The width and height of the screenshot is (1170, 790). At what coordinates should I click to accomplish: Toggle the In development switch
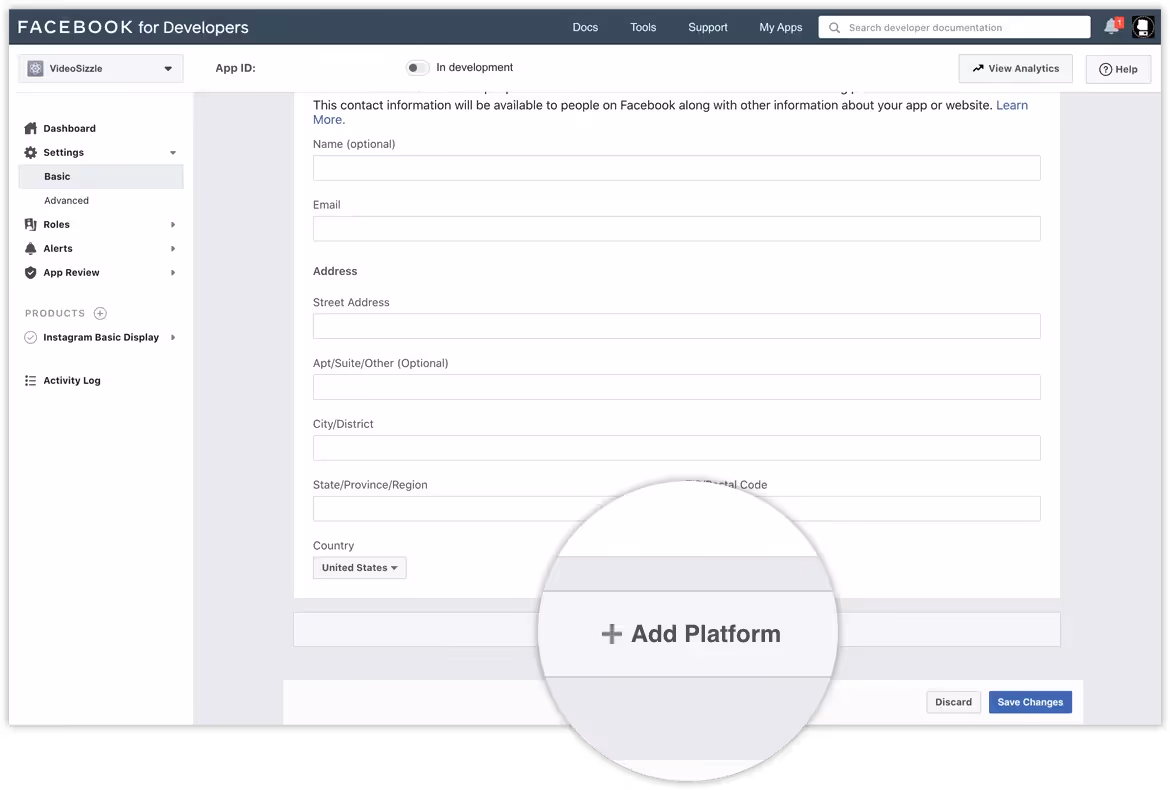(x=417, y=68)
